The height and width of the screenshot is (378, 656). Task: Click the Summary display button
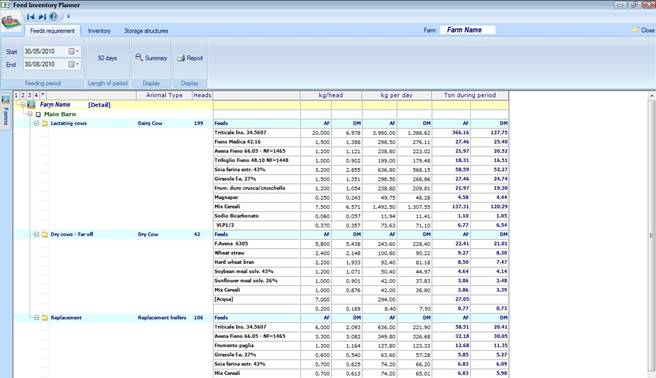click(x=151, y=58)
